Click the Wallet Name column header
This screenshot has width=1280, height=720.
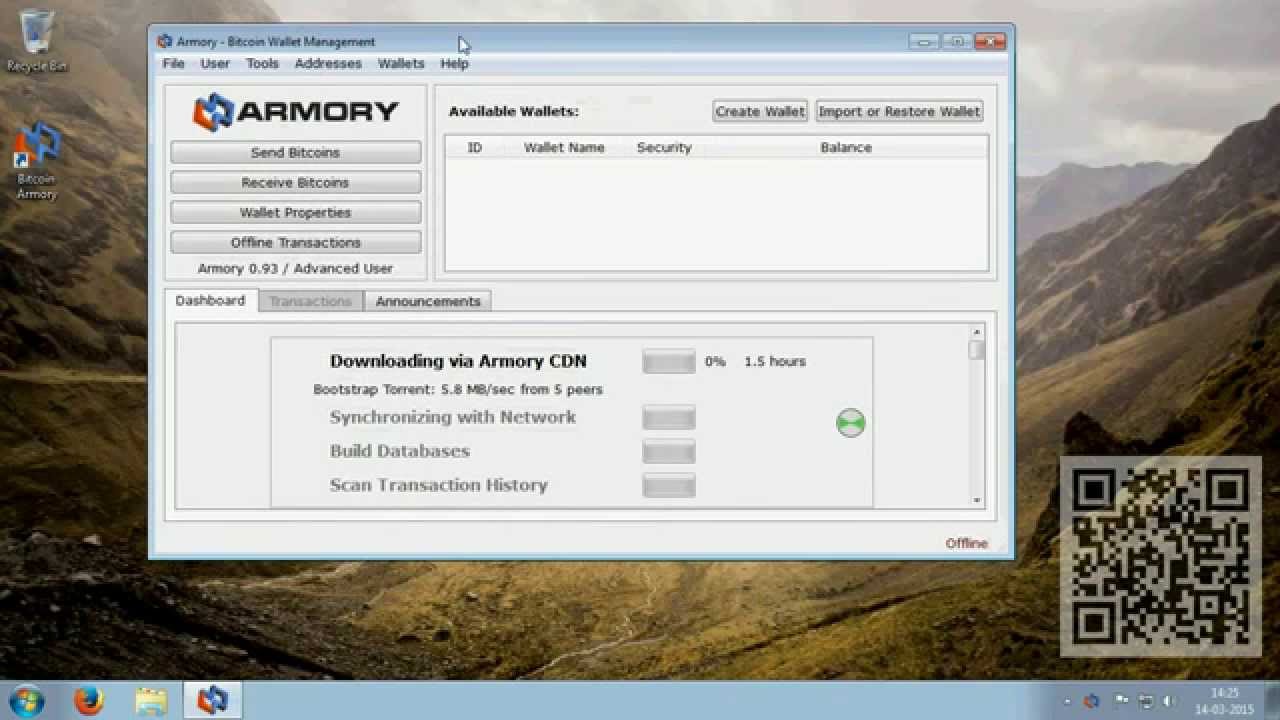pyautogui.click(x=564, y=147)
